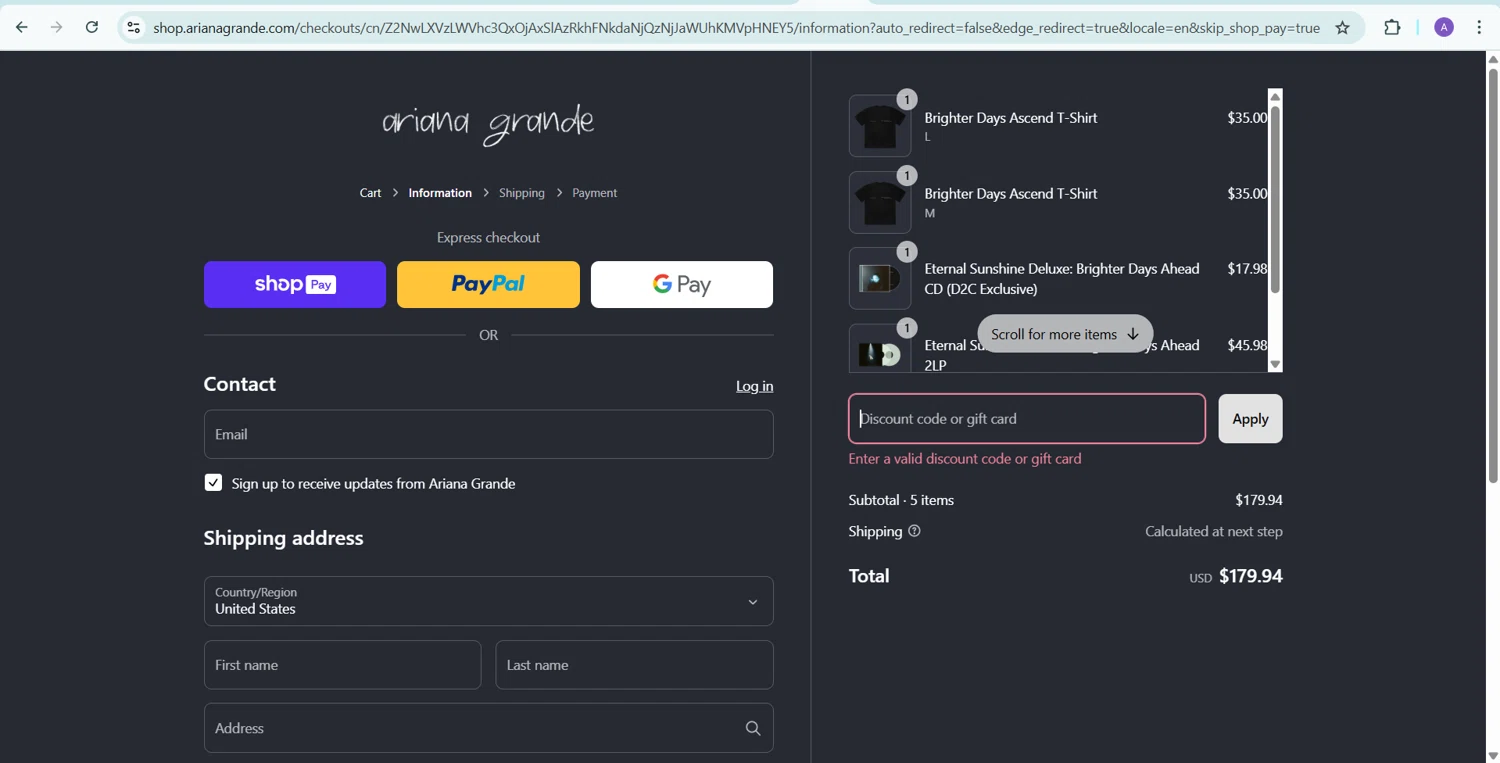Go back to the previous browser page
The width and height of the screenshot is (1500, 763).
point(22,27)
